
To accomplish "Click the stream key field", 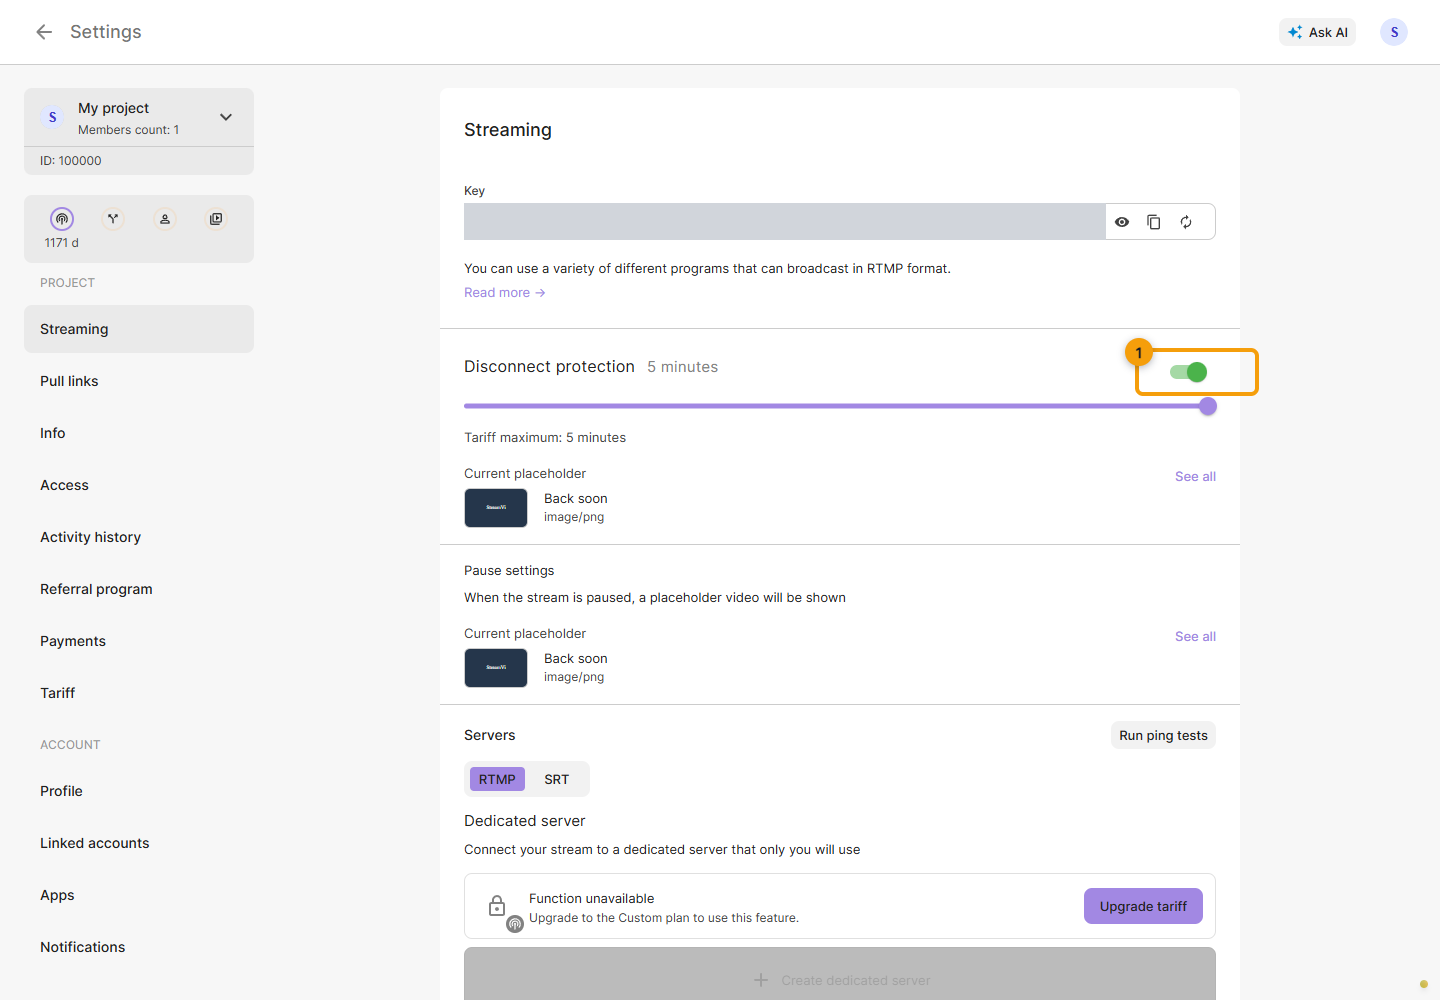I will 785,222.
